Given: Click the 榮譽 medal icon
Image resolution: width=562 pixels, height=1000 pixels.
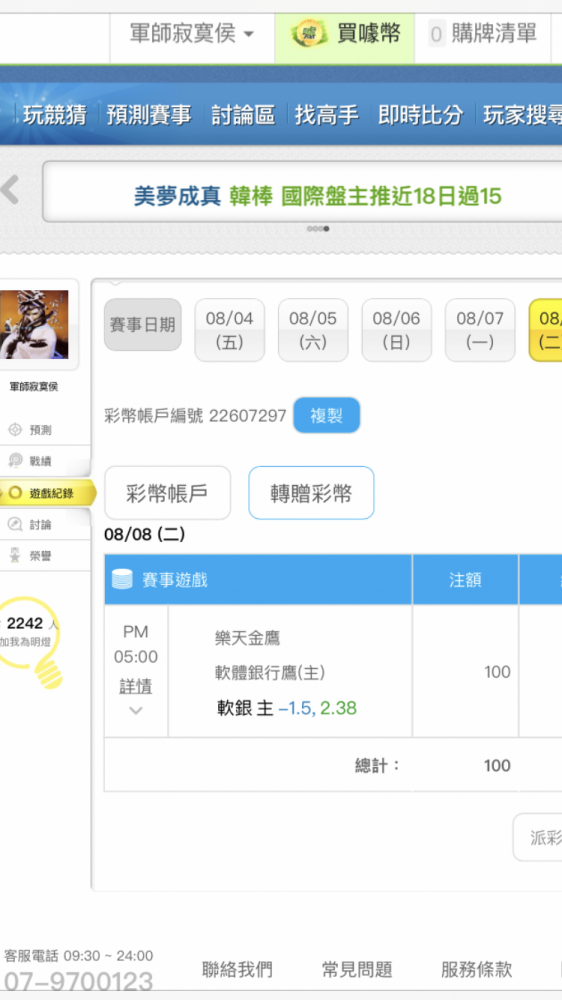Looking at the screenshot, I should [15, 555].
